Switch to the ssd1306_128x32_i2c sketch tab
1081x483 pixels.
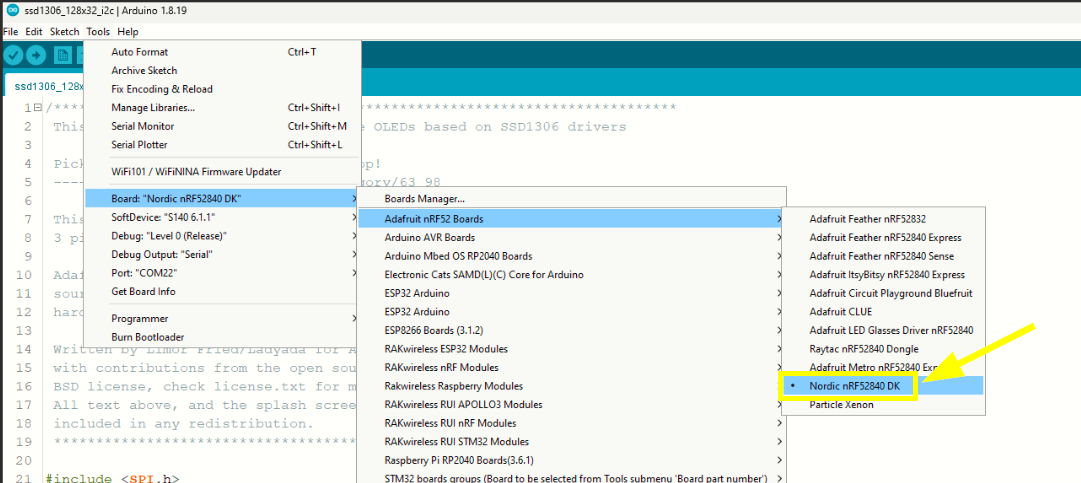point(45,86)
